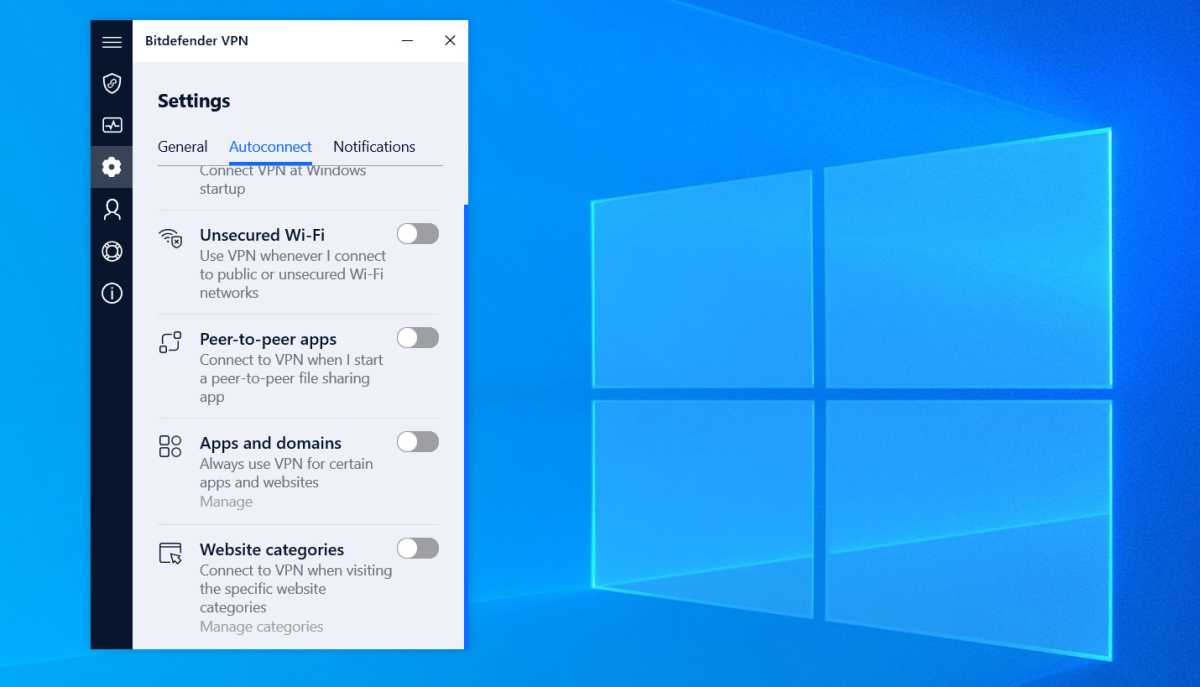Click the Manage categories link

click(x=261, y=627)
